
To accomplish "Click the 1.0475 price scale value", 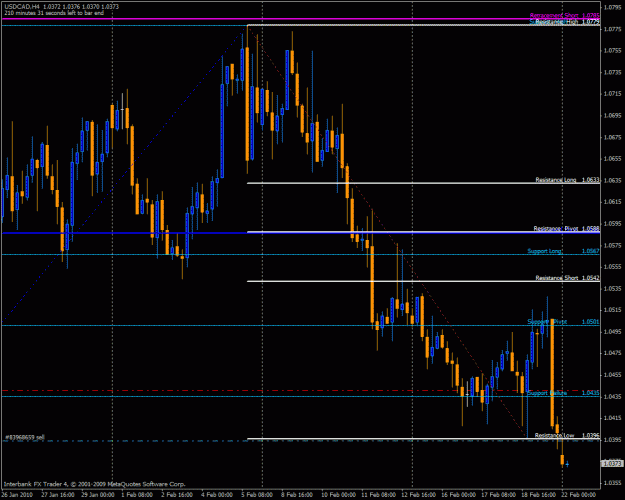I will tap(612, 353).
